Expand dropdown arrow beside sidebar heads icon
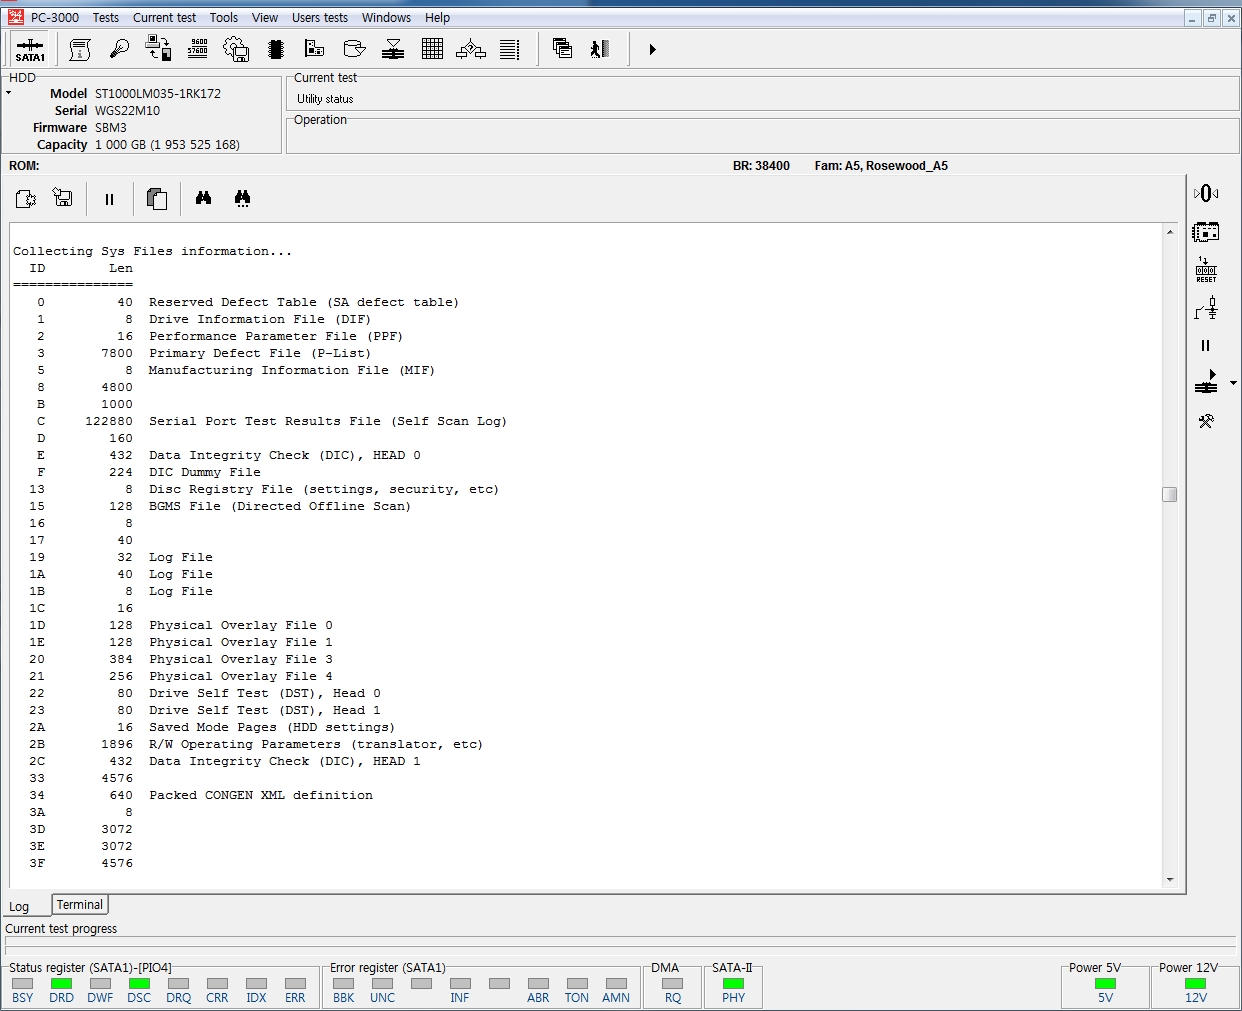 coord(1233,383)
